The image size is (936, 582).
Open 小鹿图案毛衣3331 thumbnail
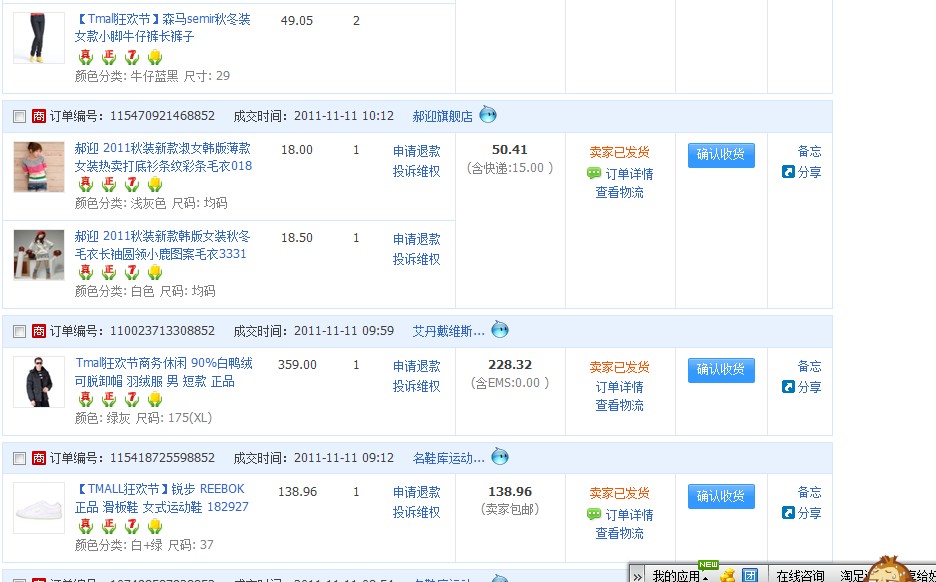point(39,255)
